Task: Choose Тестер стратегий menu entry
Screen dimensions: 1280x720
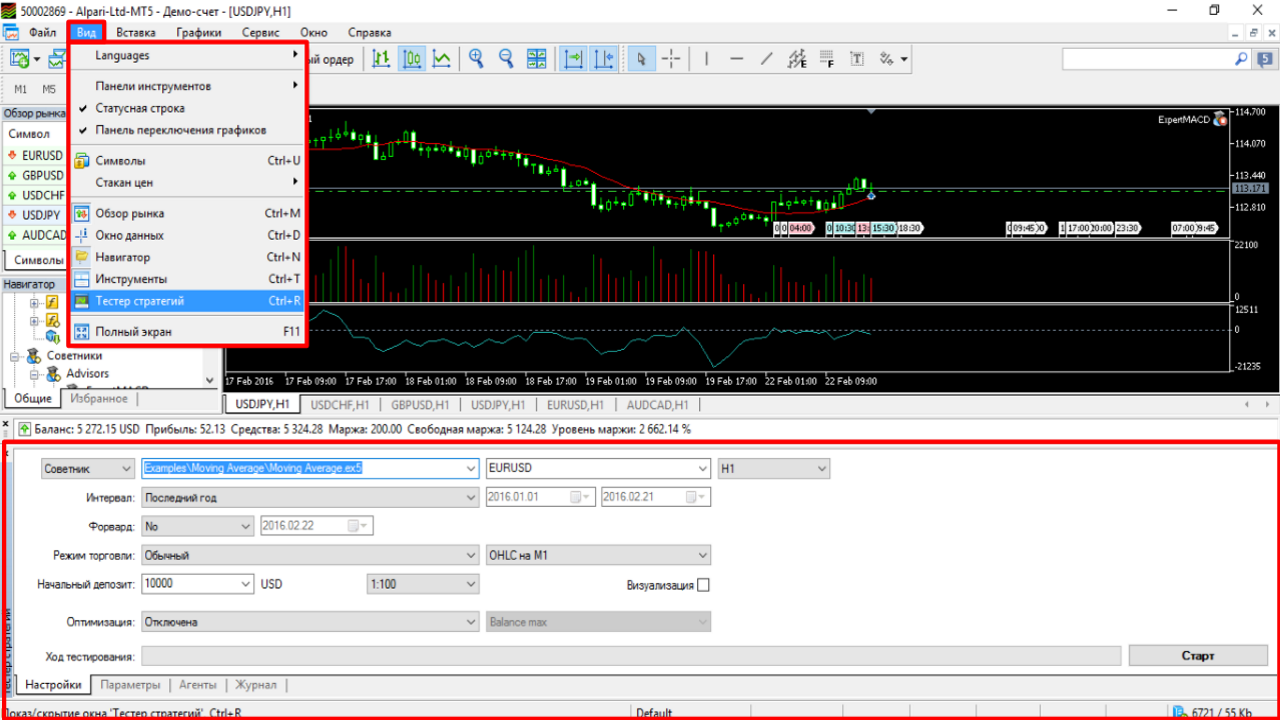Action: coord(186,301)
